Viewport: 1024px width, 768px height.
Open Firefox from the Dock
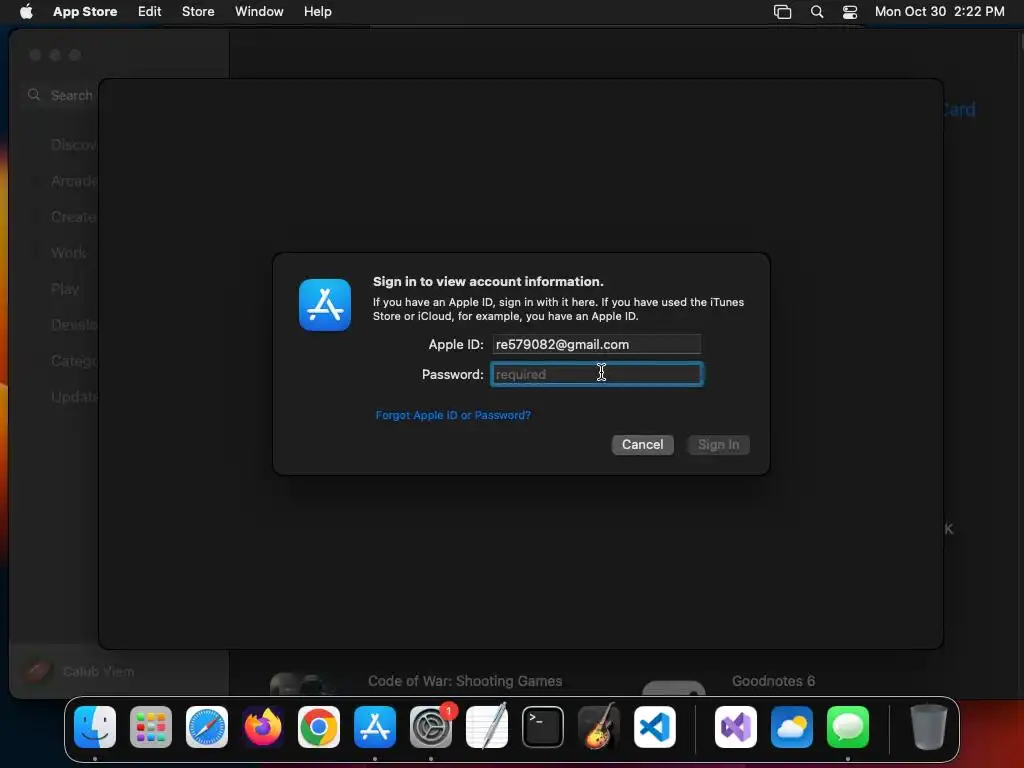263,727
